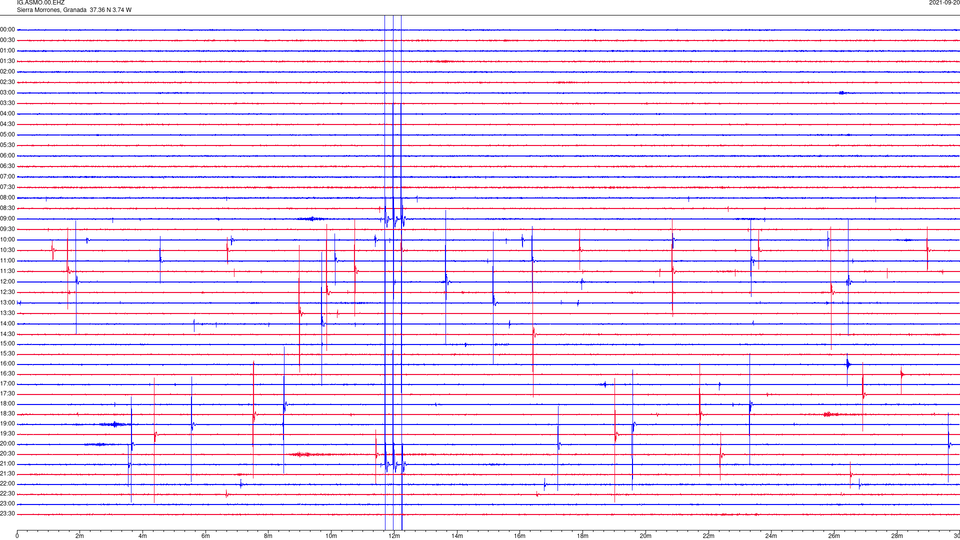Click the 2m mark on the minute axis

tap(80, 536)
